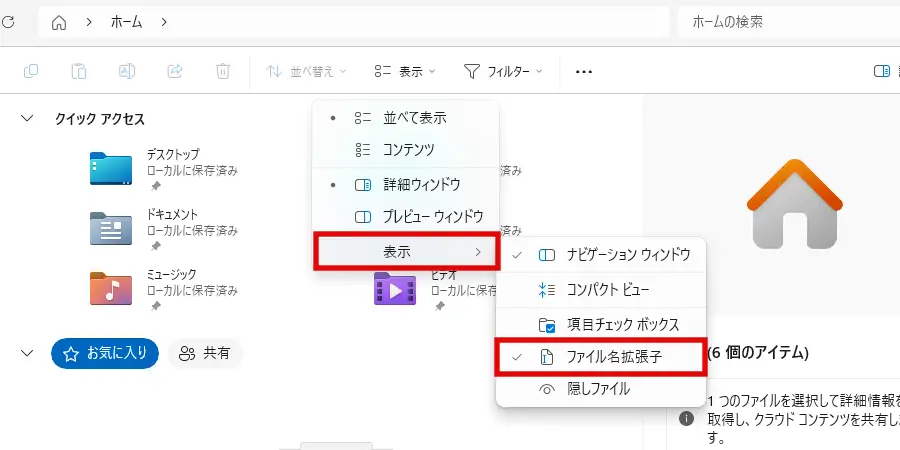Click the refresh icon beside the address bar

(x=7, y=22)
